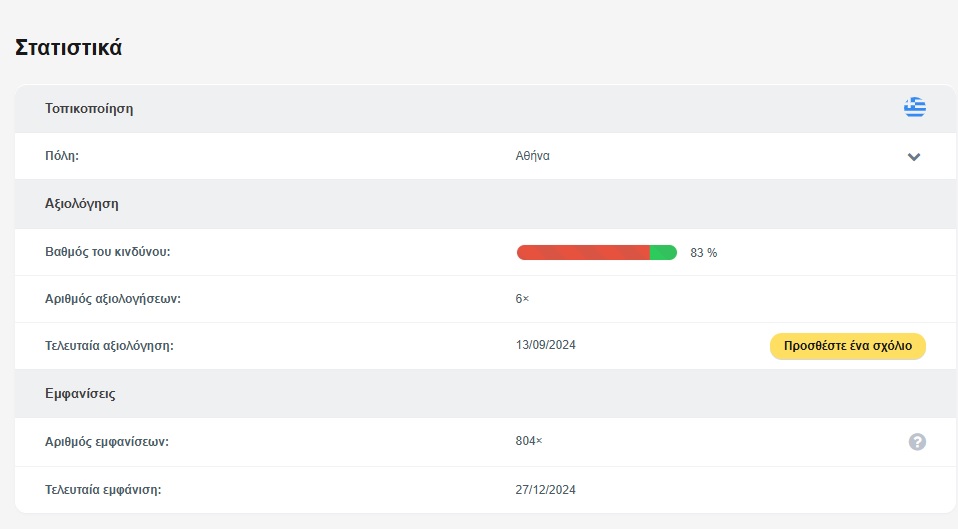Click the Αριθμός εμφανίσεων label
Screen dimensions: 958x529
pos(107,441)
